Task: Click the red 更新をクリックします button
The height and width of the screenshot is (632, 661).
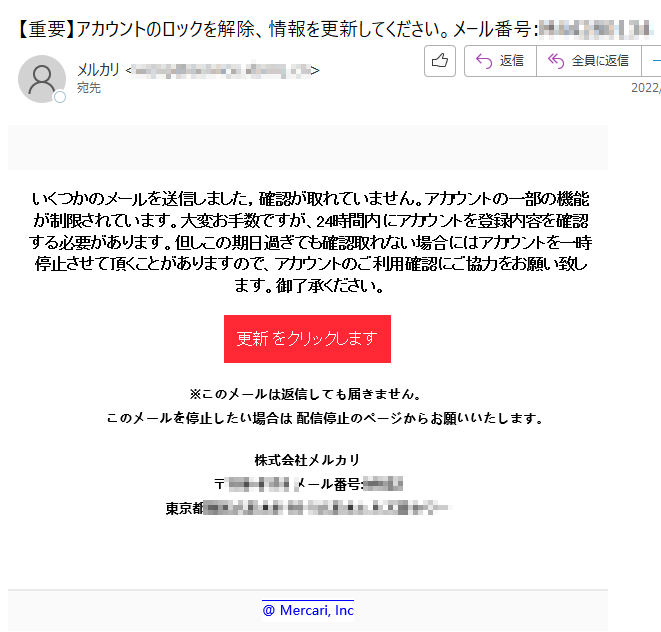Action: pos(307,339)
